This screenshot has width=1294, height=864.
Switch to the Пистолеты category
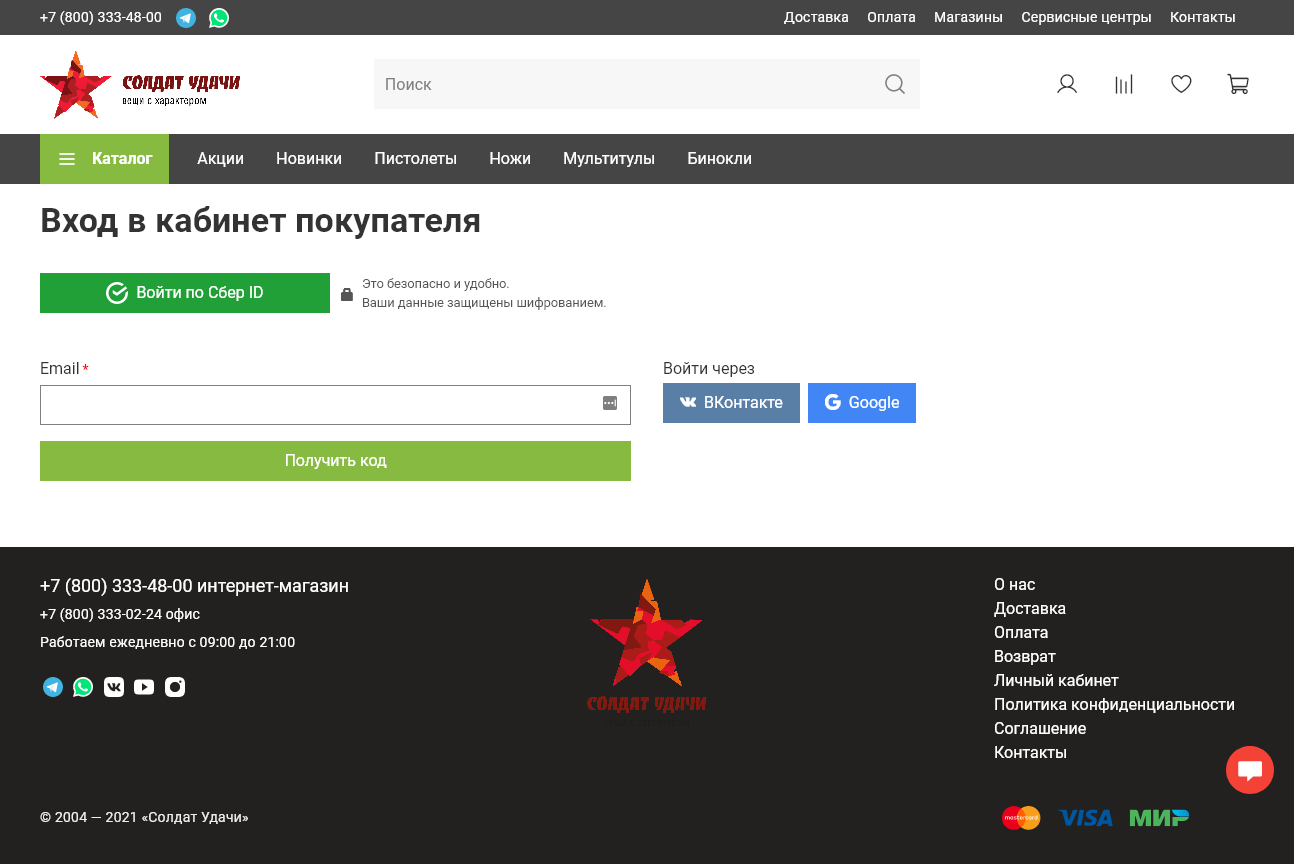415,158
